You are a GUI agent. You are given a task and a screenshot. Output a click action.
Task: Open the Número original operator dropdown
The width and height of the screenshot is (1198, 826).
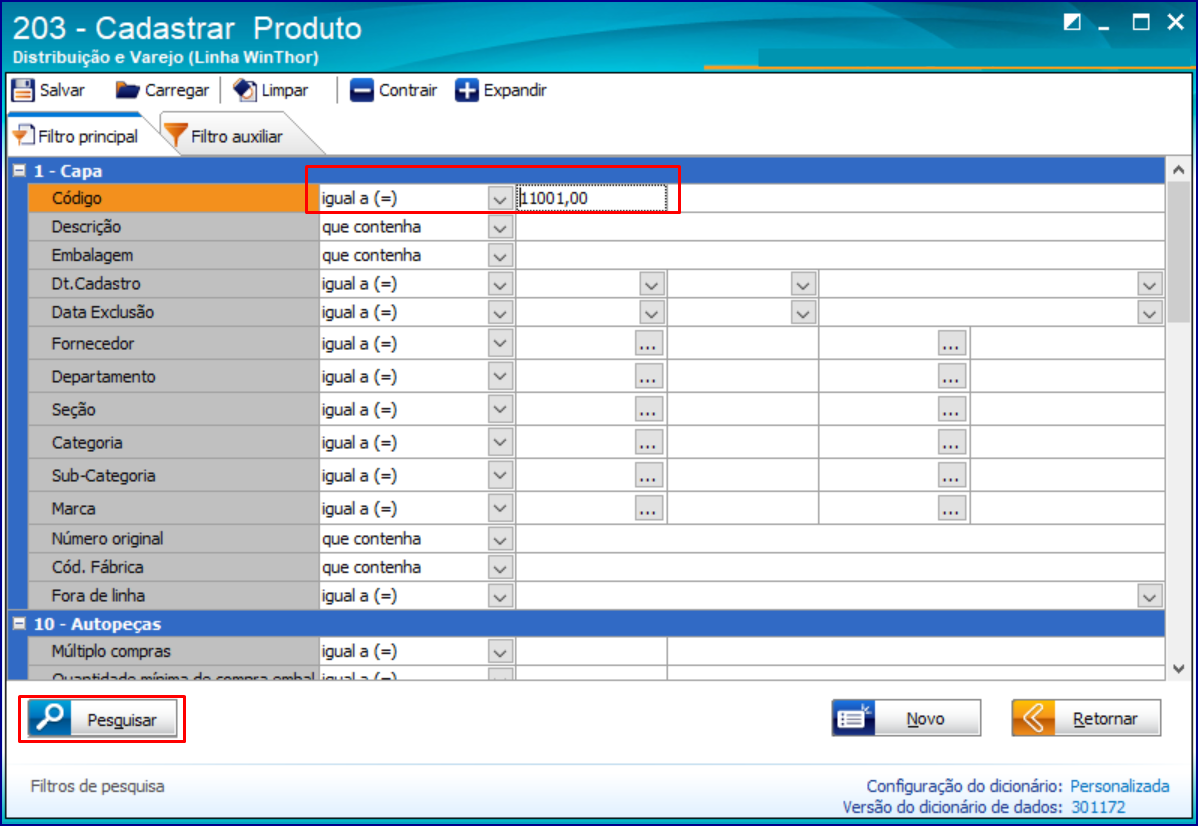point(500,539)
